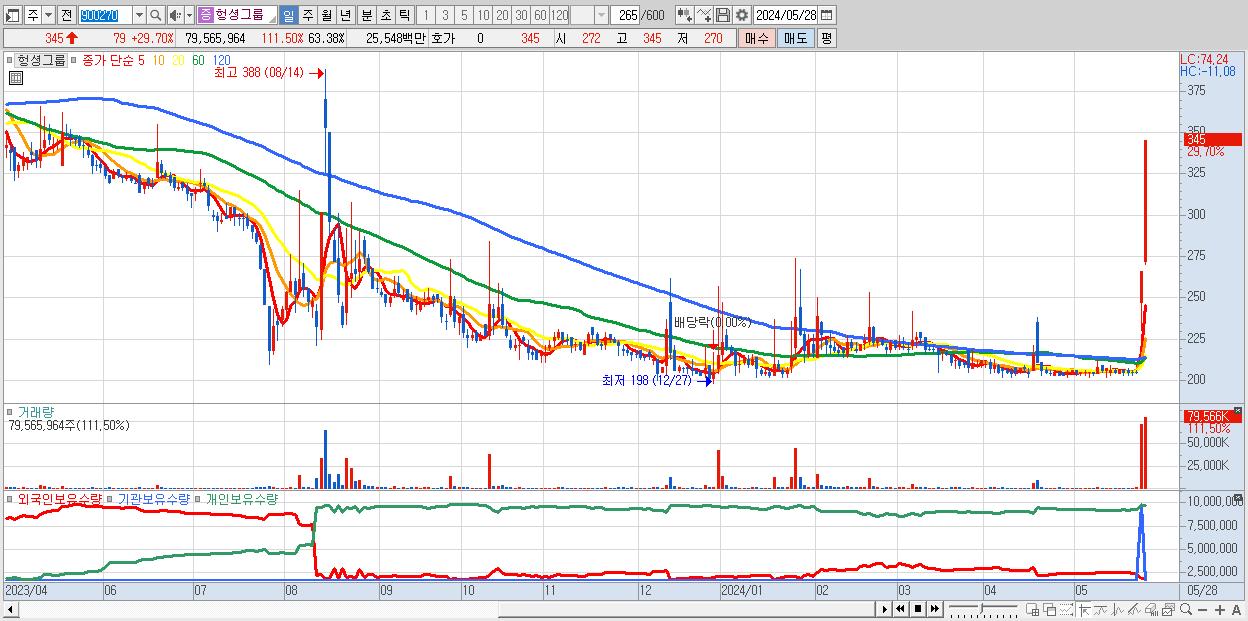This screenshot has width=1248, height=621.
Task: Click the zoom magnifier in bottom toolbar
Action: click(x=1185, y=609)
